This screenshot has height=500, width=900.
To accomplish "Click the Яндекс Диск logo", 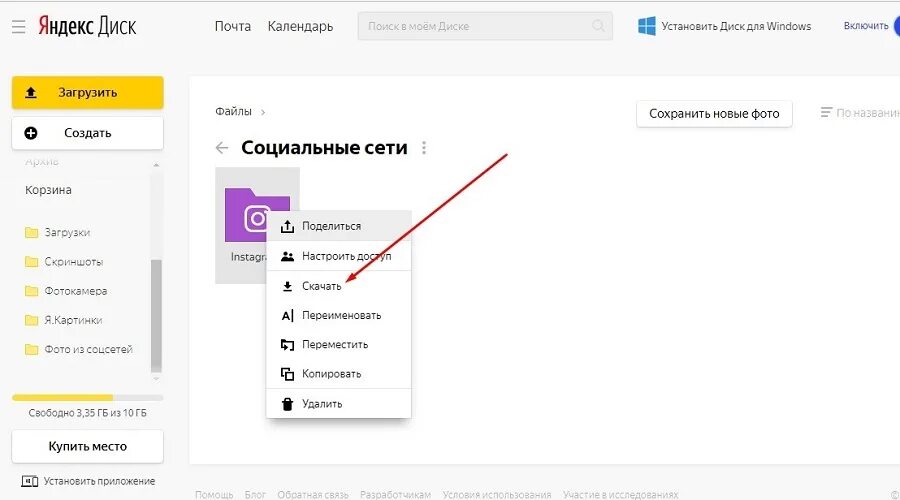I will pos(87,26).
